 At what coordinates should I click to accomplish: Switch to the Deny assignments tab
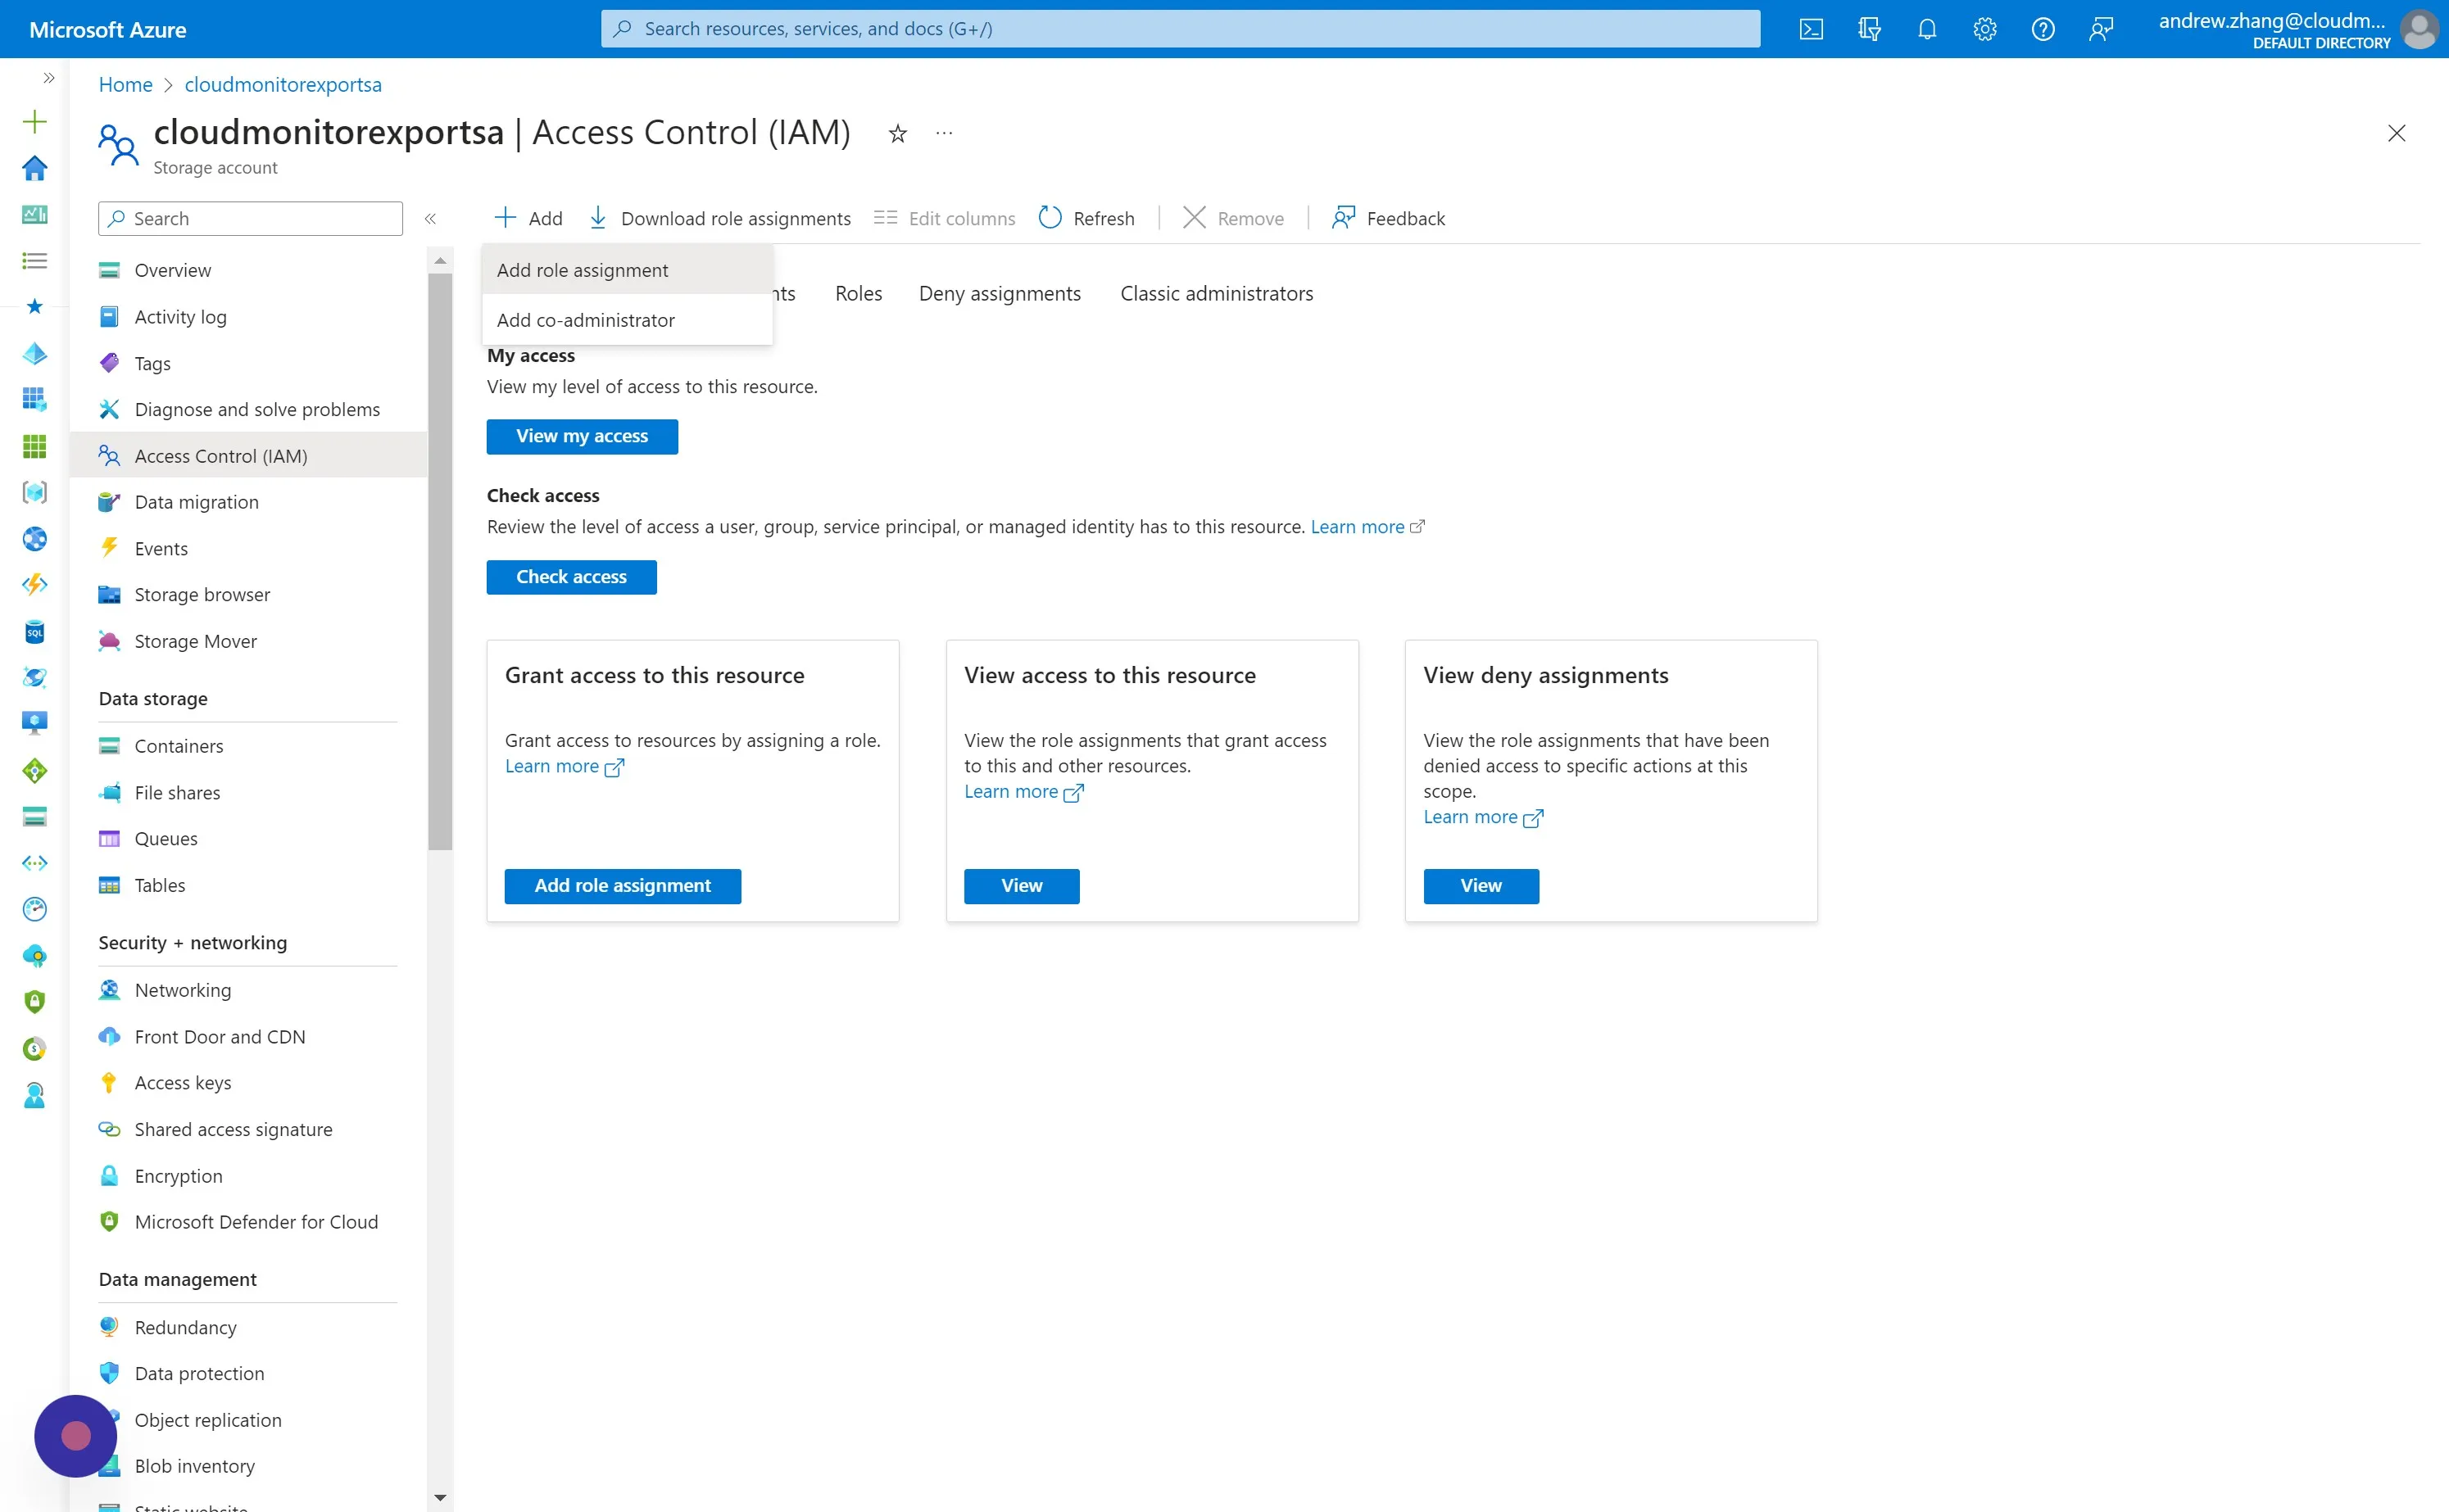pyautogui.click(x=1000, y=294)
